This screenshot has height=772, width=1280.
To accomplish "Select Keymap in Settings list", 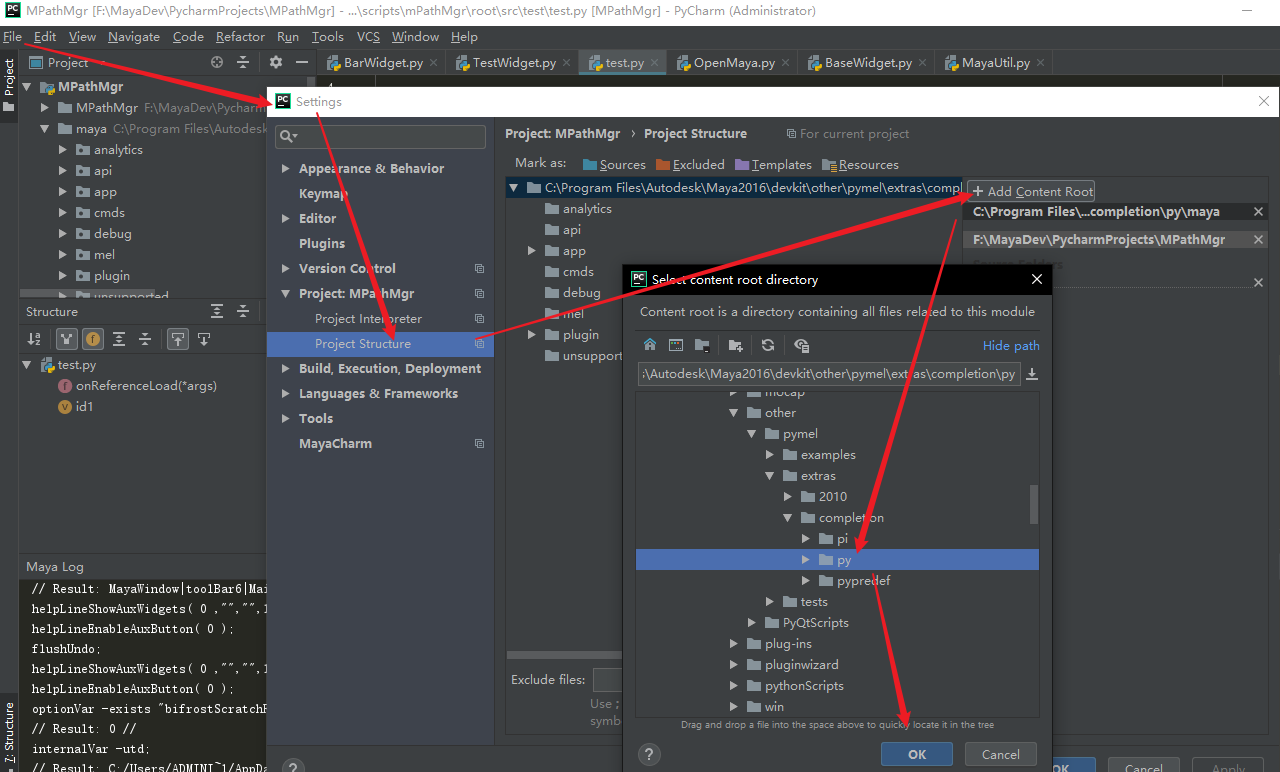I will [x=323, y=194].
